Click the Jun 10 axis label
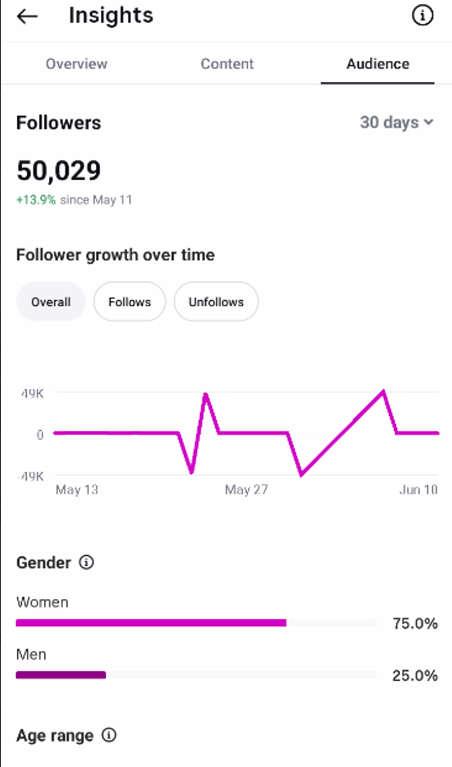Image resolution: width=452 pixels, height=767 pixels. pyautogui.click(x=418, y=490)
